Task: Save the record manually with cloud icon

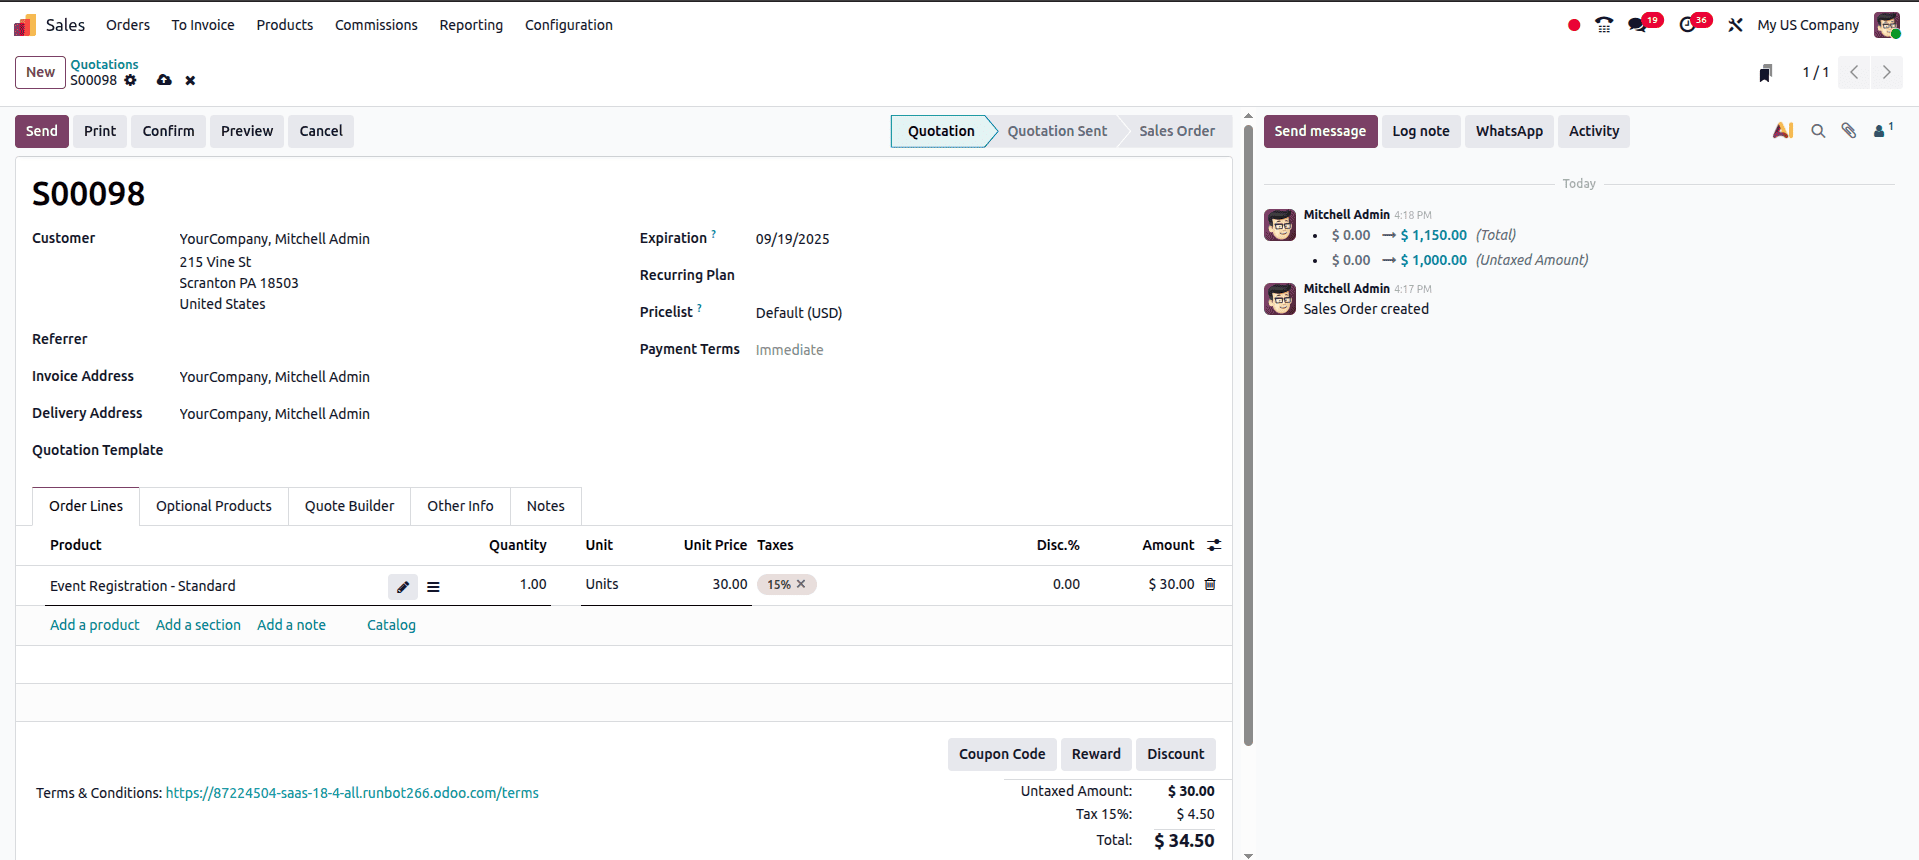Action: (164, 80)
